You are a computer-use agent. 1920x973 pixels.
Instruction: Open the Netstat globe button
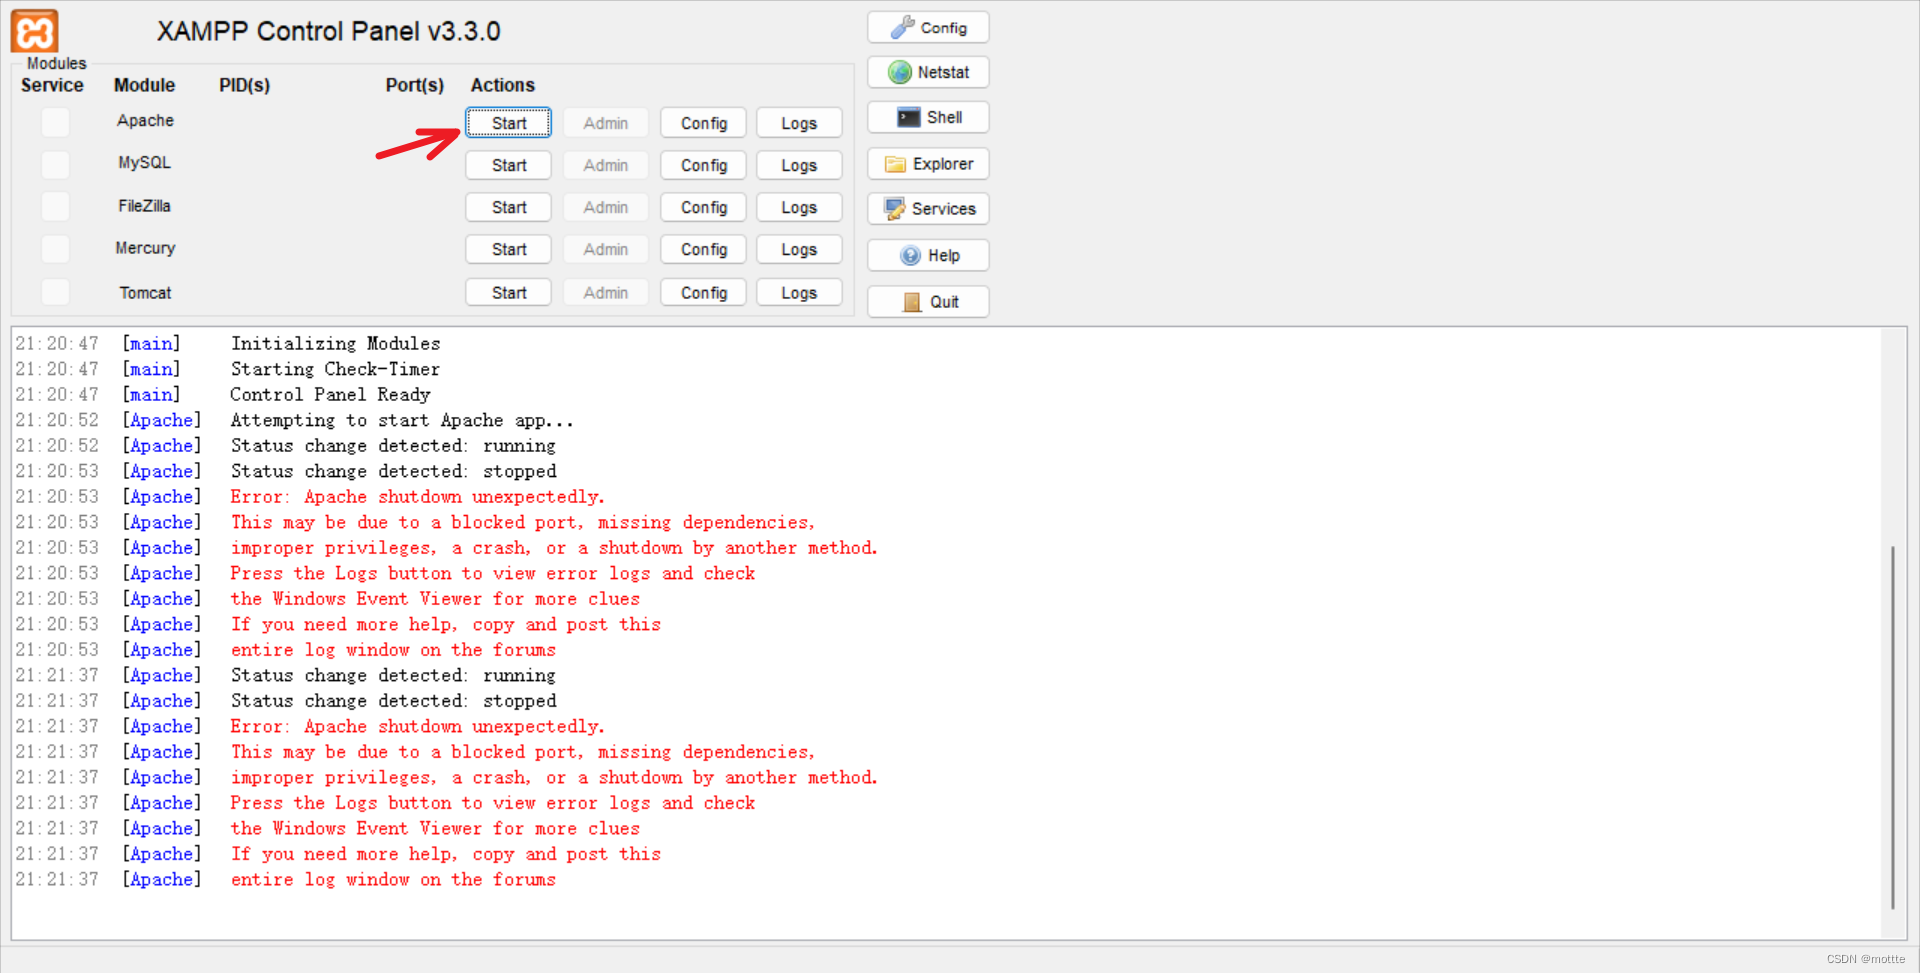pyautogui.click(x=928, y=72)
